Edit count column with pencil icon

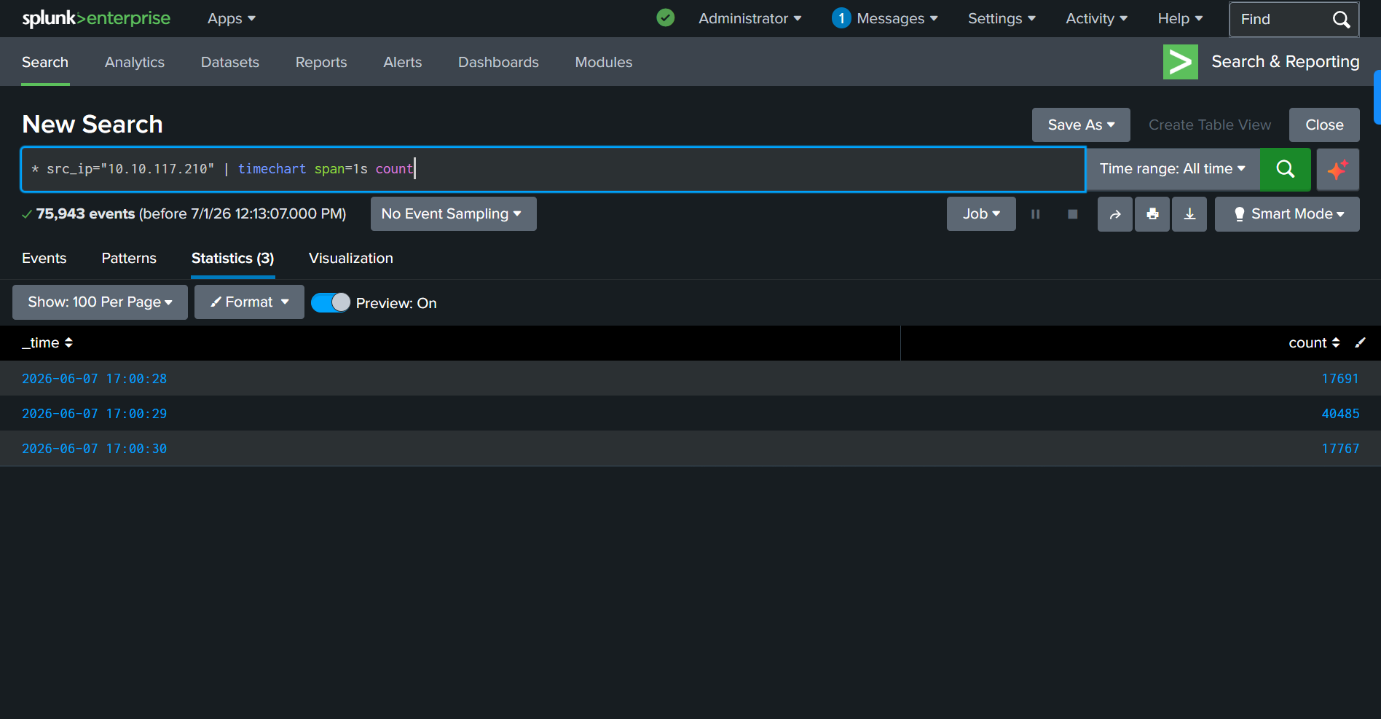(1360, 343)
